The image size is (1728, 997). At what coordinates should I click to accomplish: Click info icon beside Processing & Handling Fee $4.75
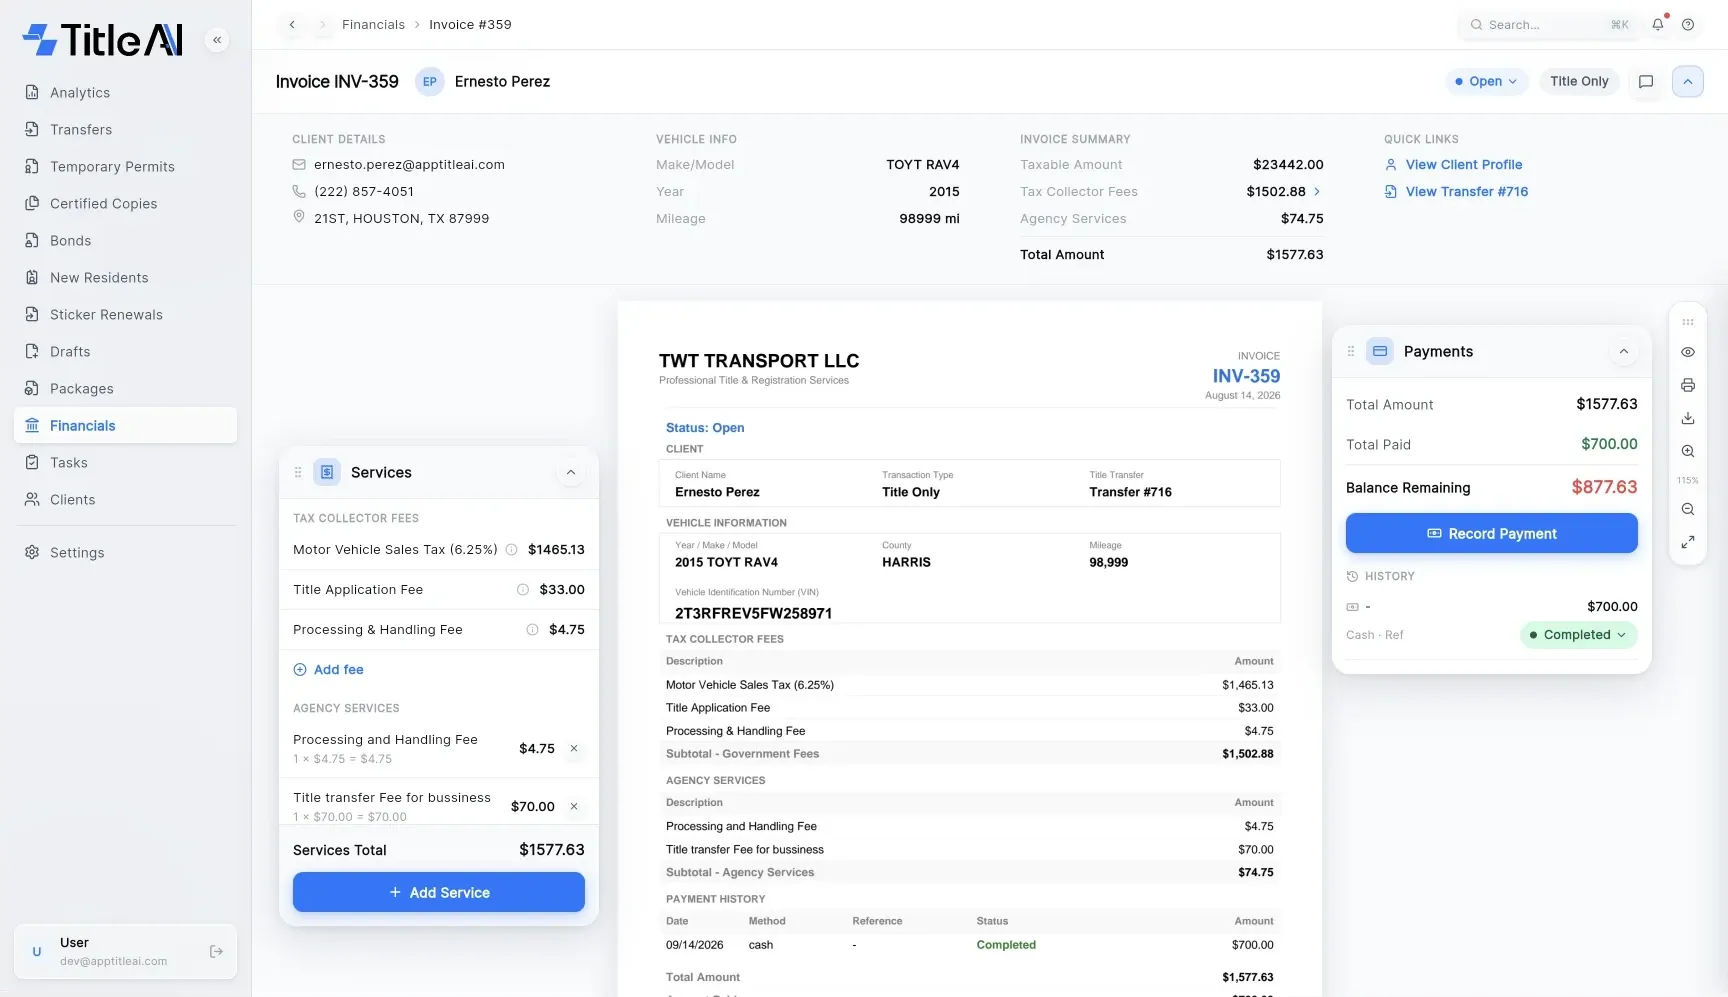pos(532,629)
